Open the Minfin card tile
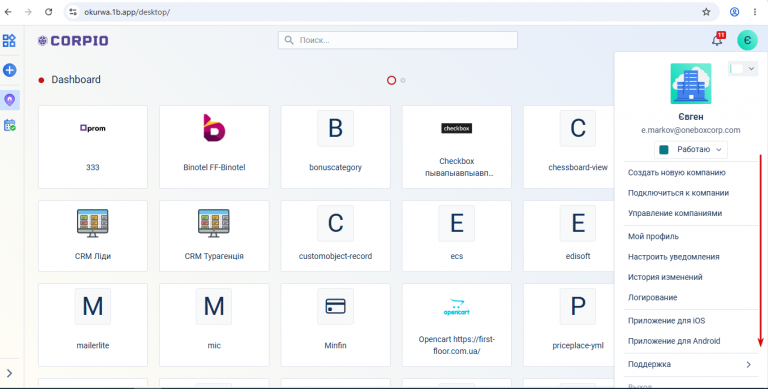 (336, 325)
